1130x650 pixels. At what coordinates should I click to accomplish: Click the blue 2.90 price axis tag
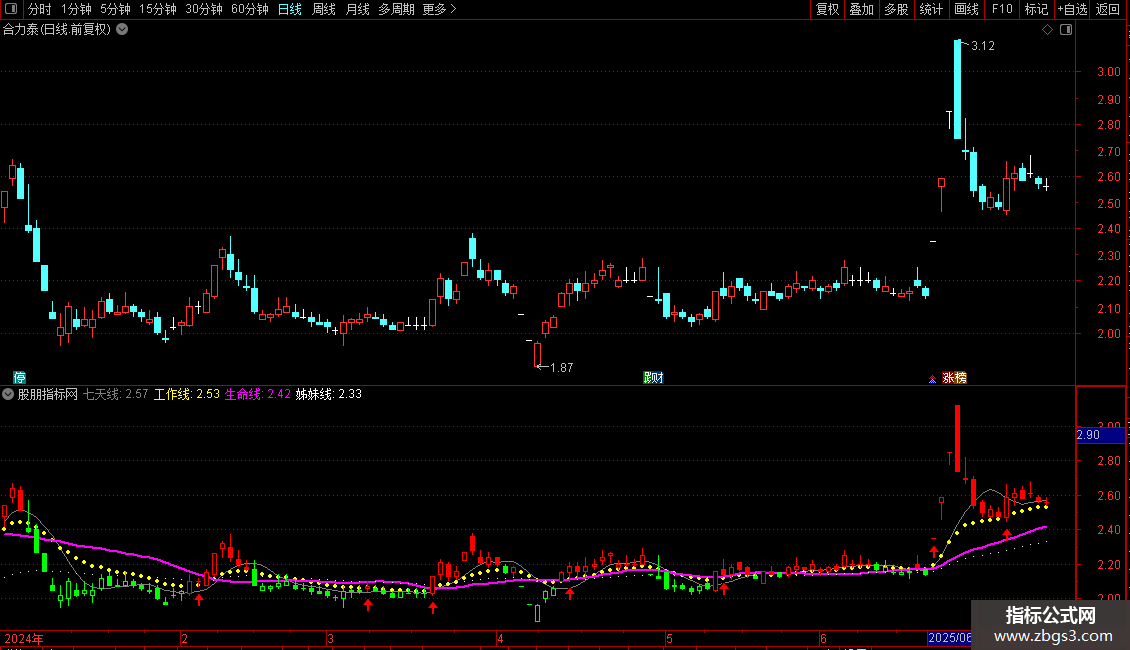(1100, 435)
